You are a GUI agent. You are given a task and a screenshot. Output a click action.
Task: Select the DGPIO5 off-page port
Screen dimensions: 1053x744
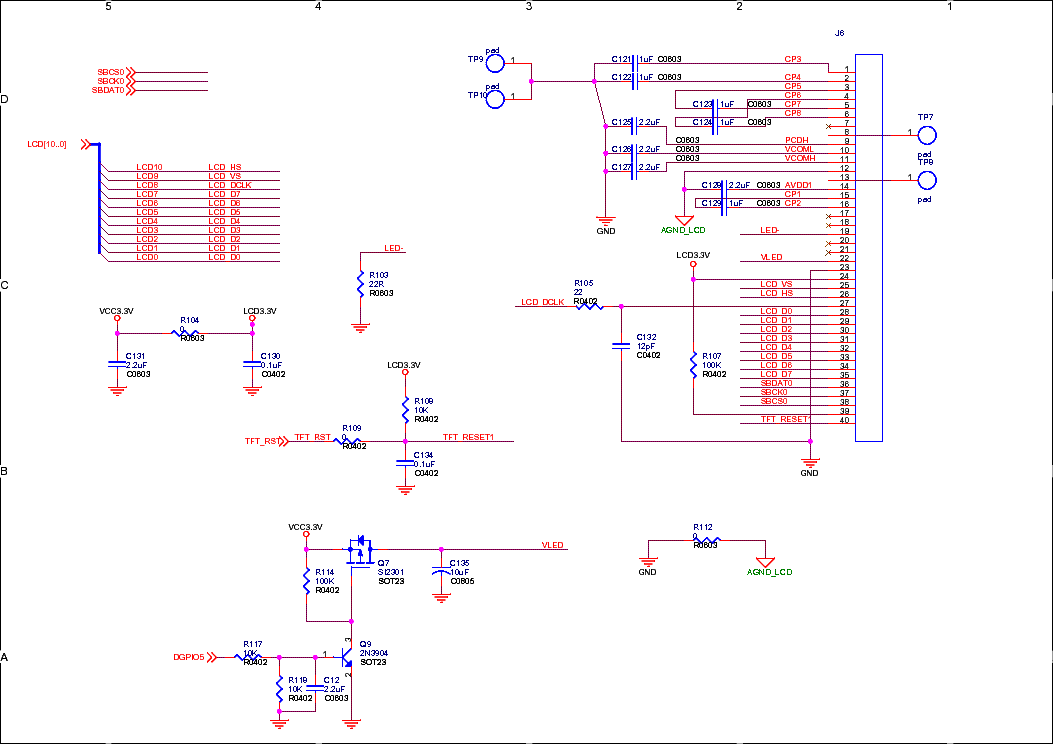coord(190,657)
